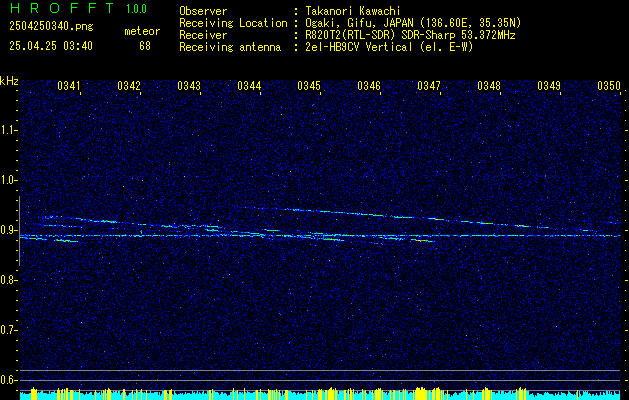Click the Observer field label
This screenshot has height=400, width=629.
[203, 11]
